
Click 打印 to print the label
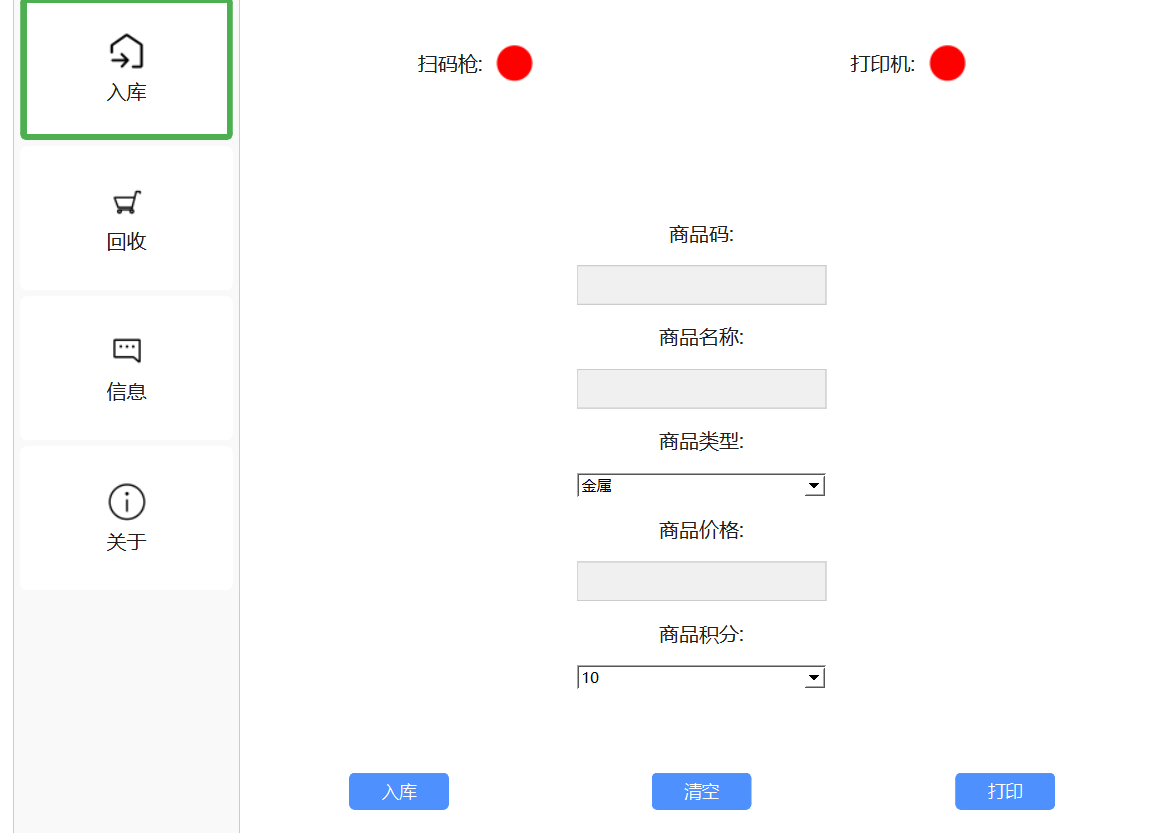click(1004, 791)
